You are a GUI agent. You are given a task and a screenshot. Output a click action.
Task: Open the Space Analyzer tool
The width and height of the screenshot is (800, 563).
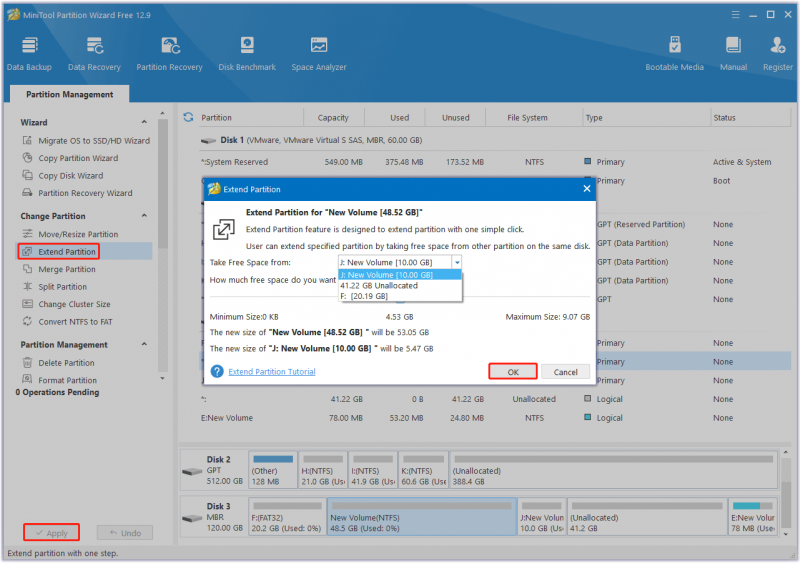click(319, 54)
